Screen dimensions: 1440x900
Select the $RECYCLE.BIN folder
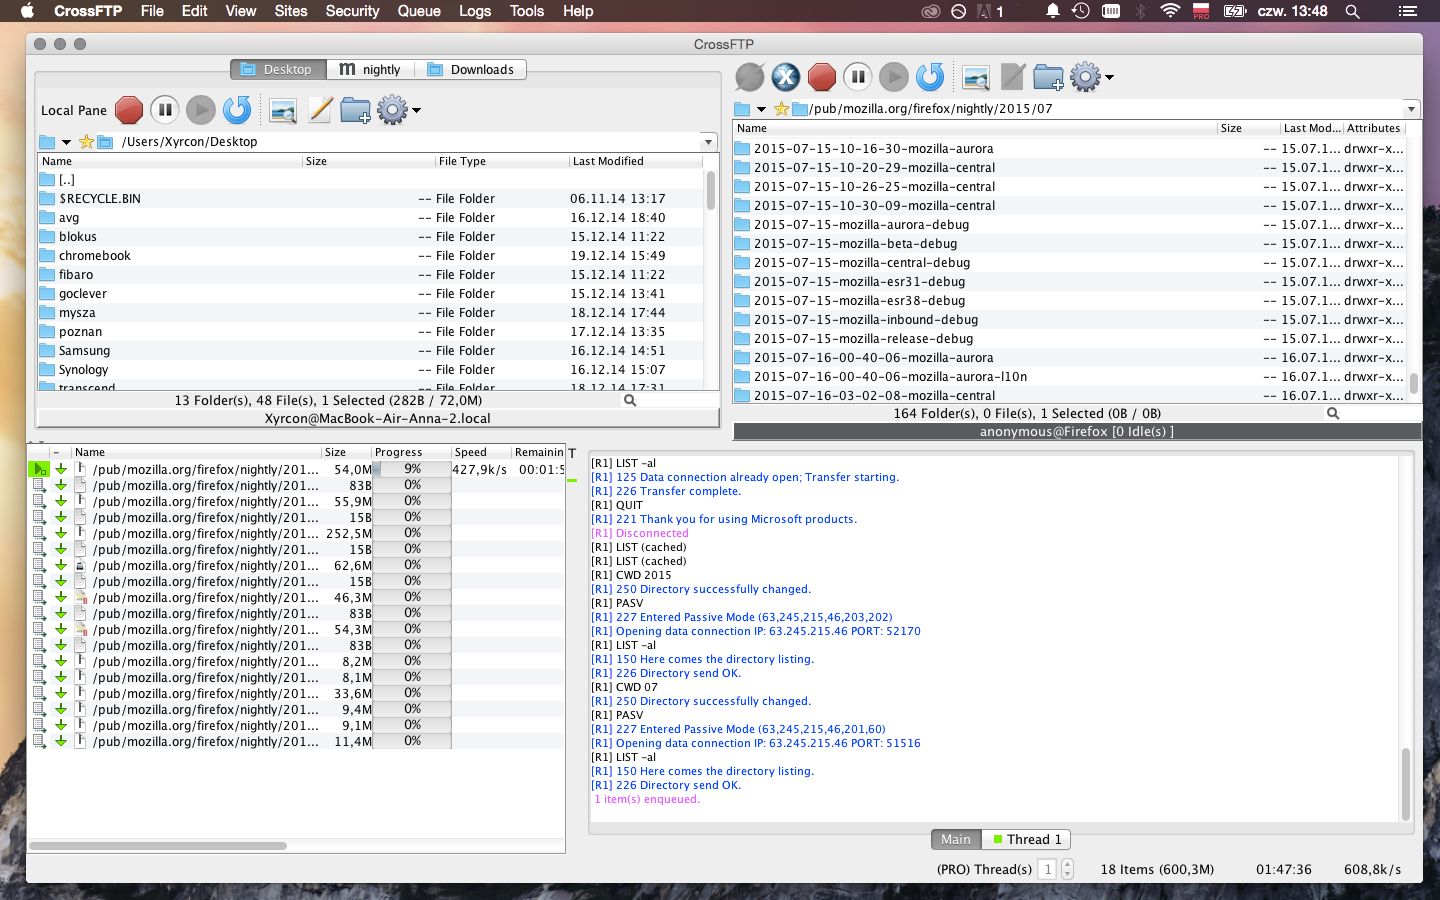point(371,199)
